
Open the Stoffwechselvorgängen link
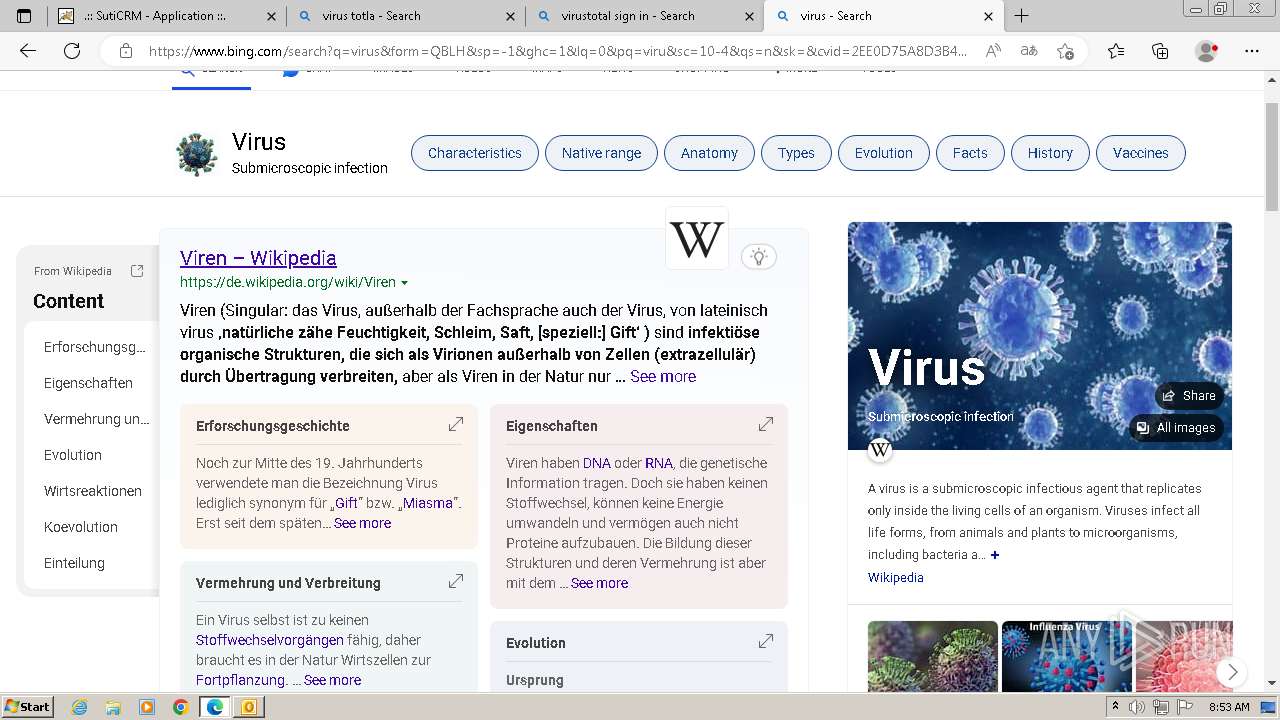[x=270, y=640]
